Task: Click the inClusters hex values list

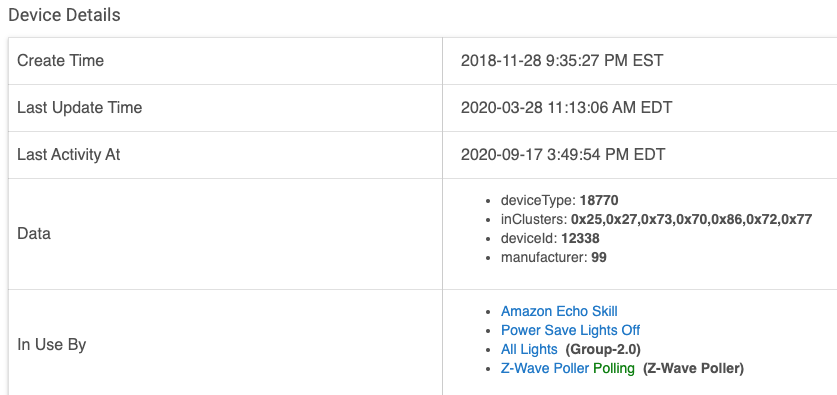Action: [x=691, y=219]
